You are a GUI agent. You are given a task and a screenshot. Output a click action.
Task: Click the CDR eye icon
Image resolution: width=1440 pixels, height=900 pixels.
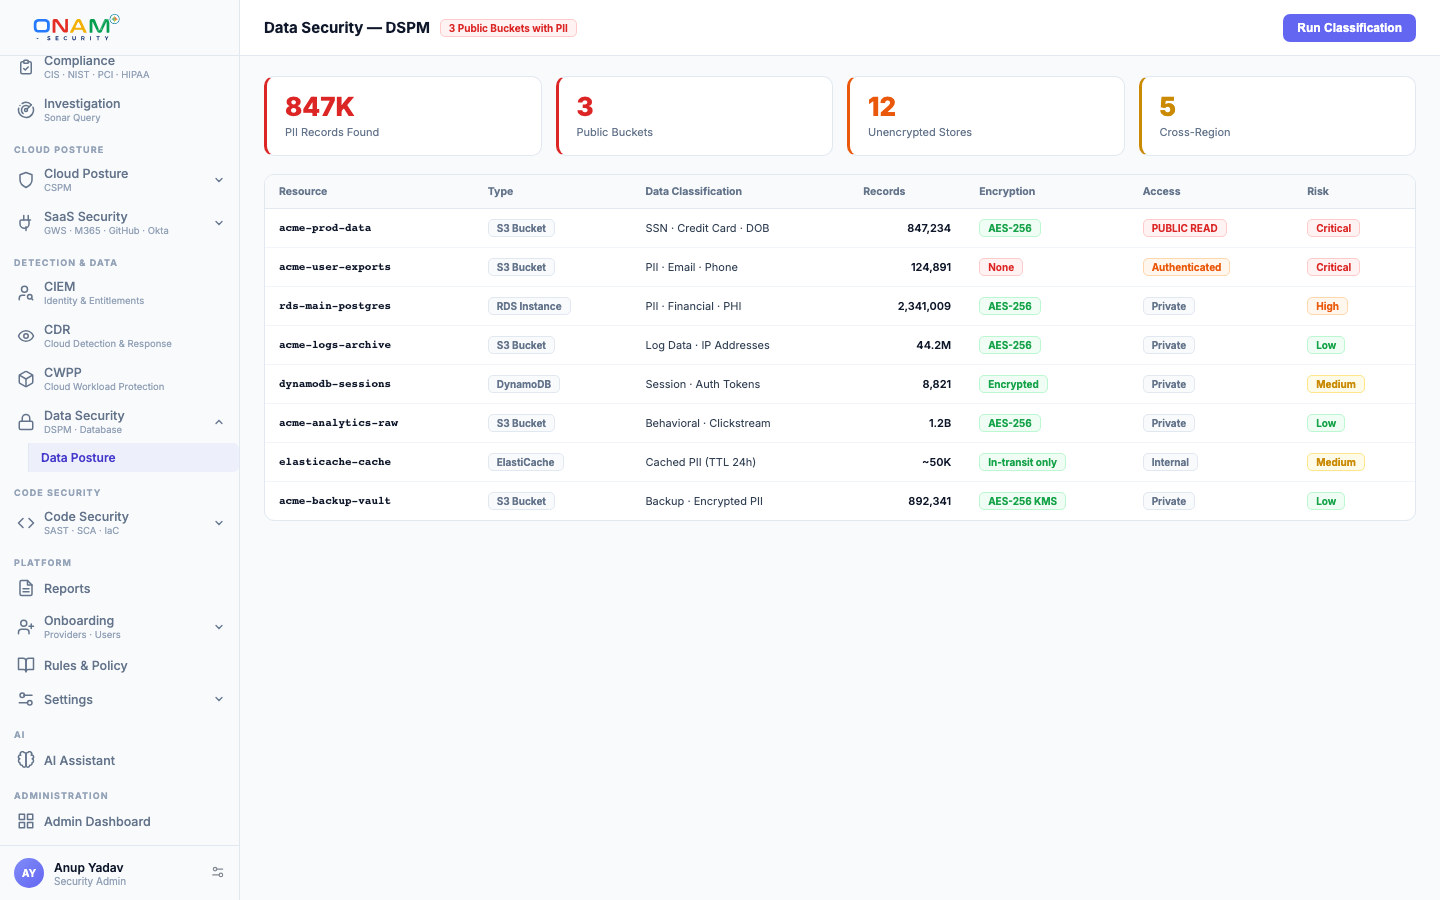coord(26,336)
